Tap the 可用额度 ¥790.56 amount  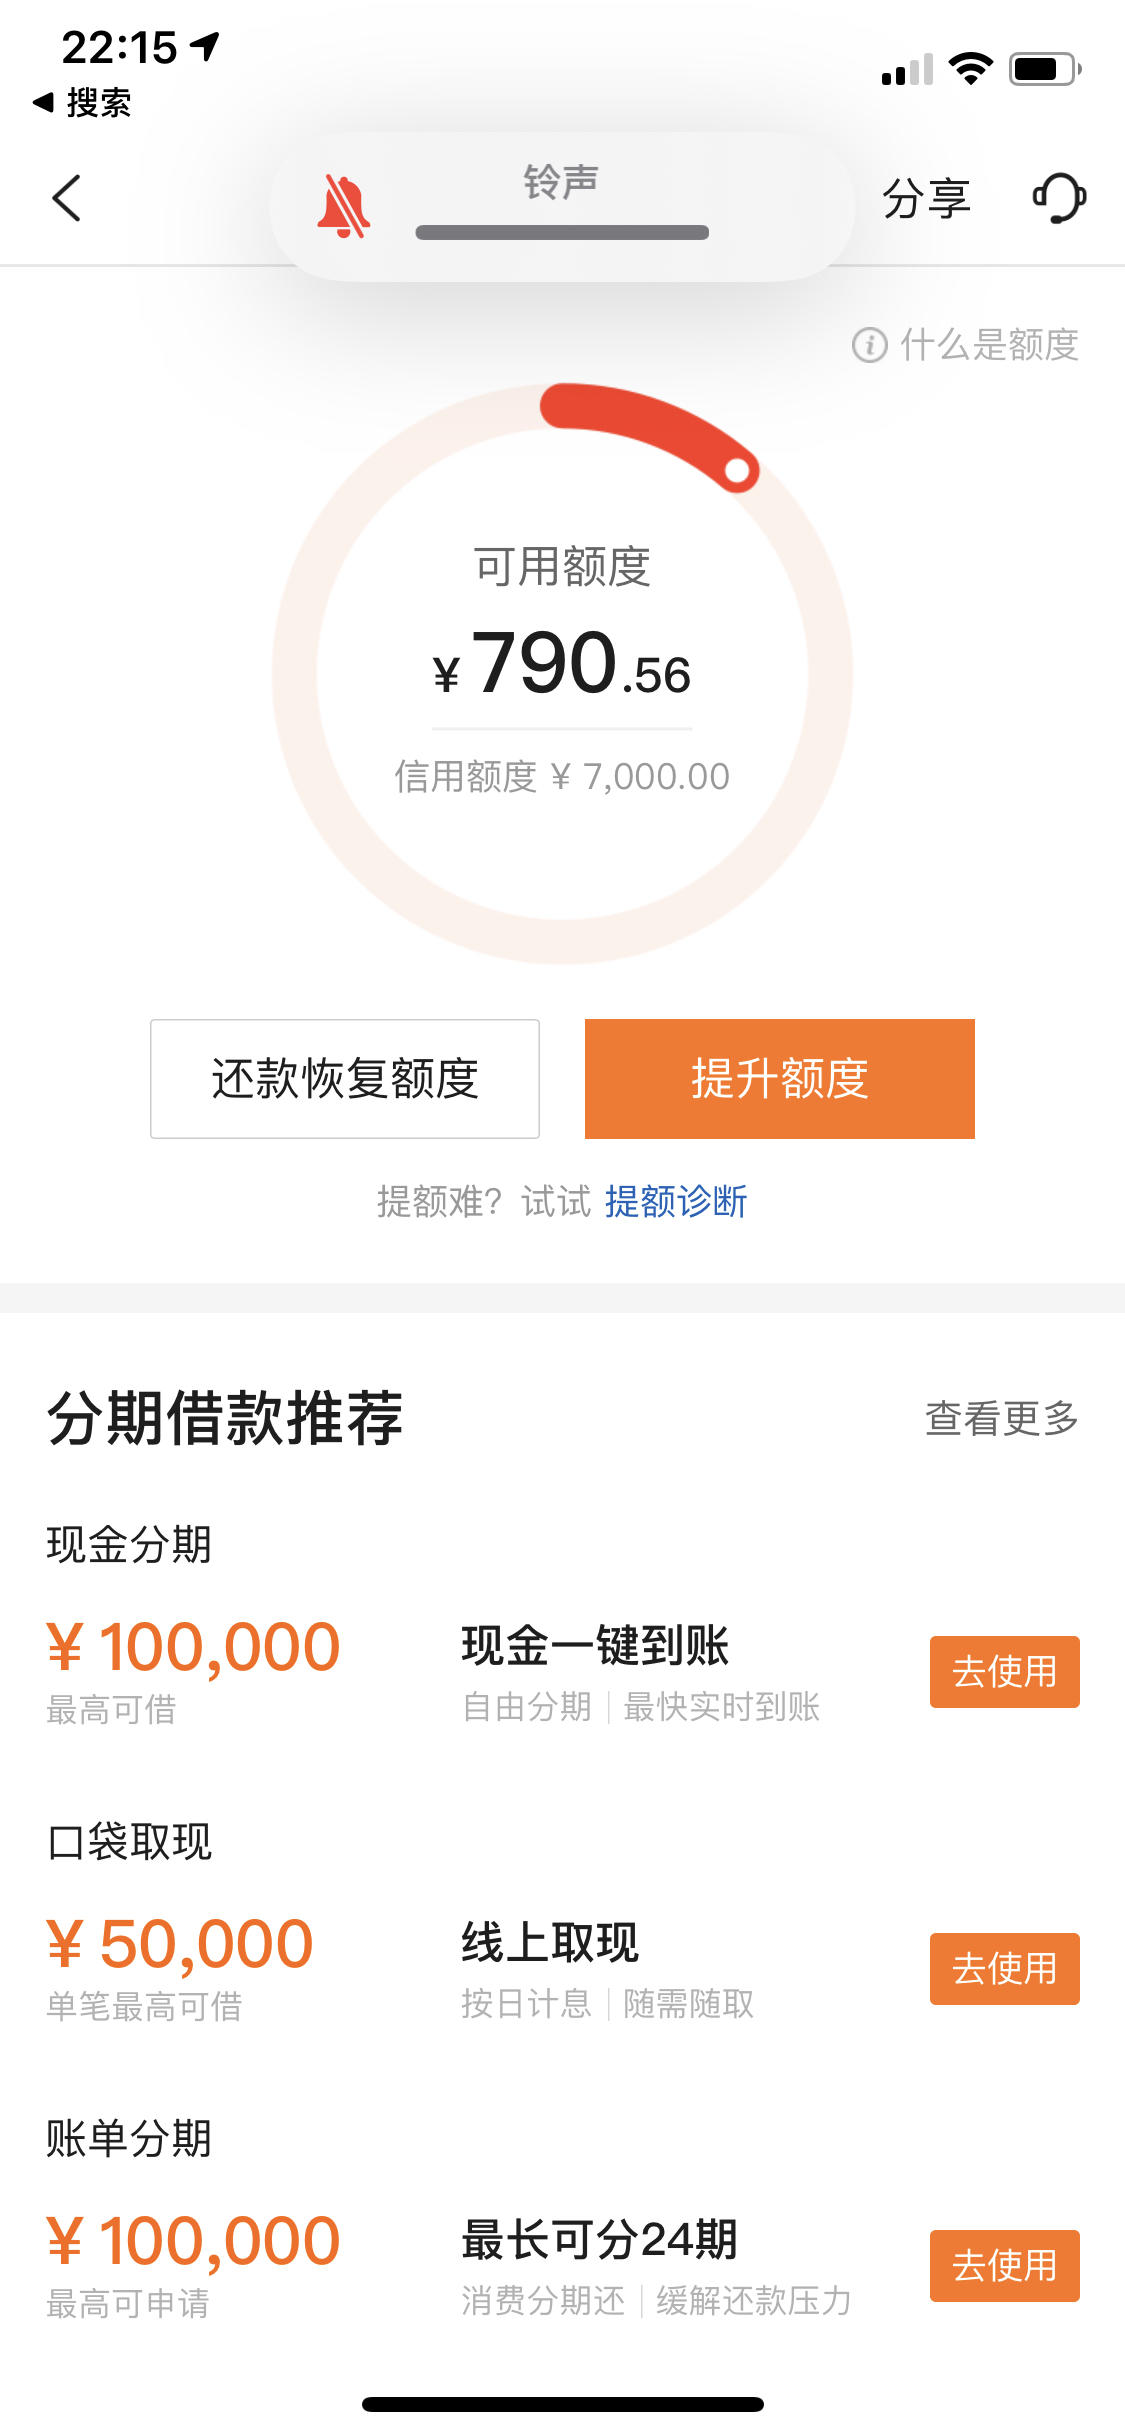coord(562,664)
